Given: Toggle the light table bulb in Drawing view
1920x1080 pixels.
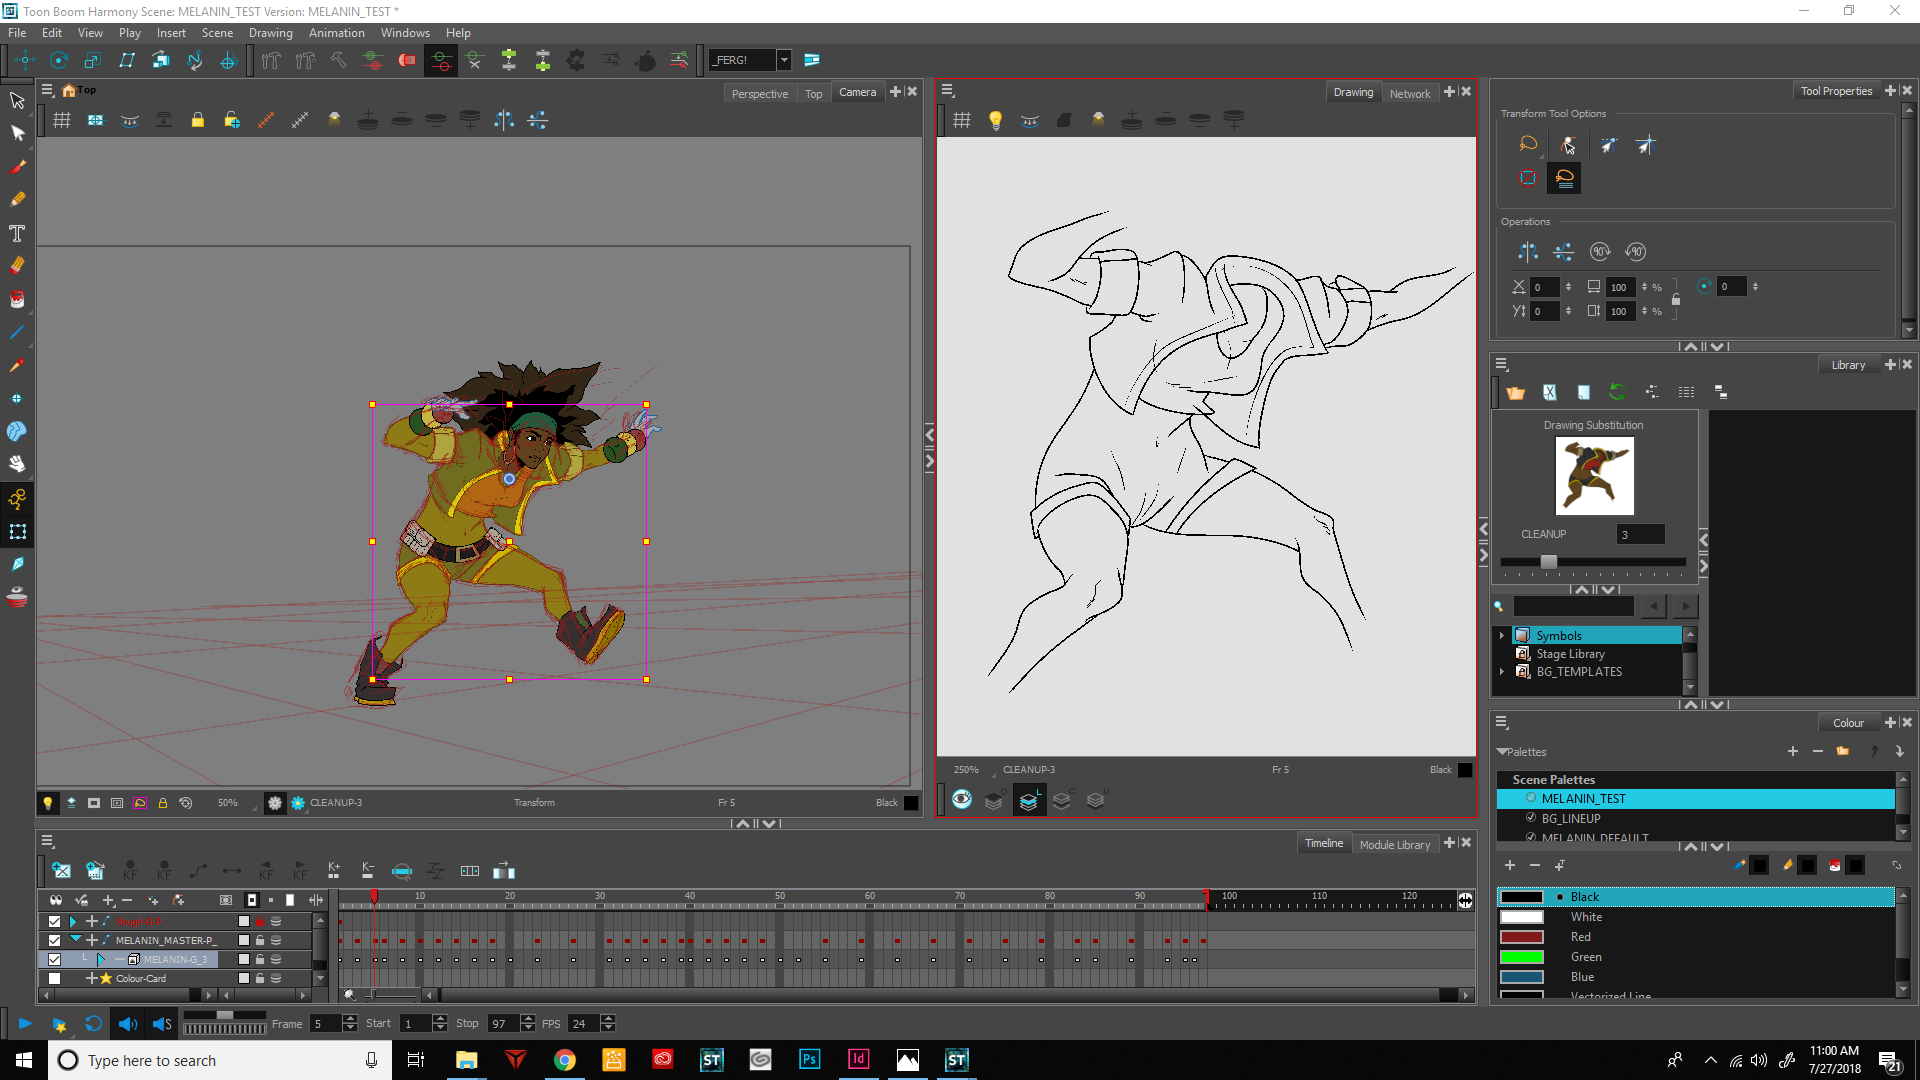Looking at the screenshot, I should pos(995,120).
